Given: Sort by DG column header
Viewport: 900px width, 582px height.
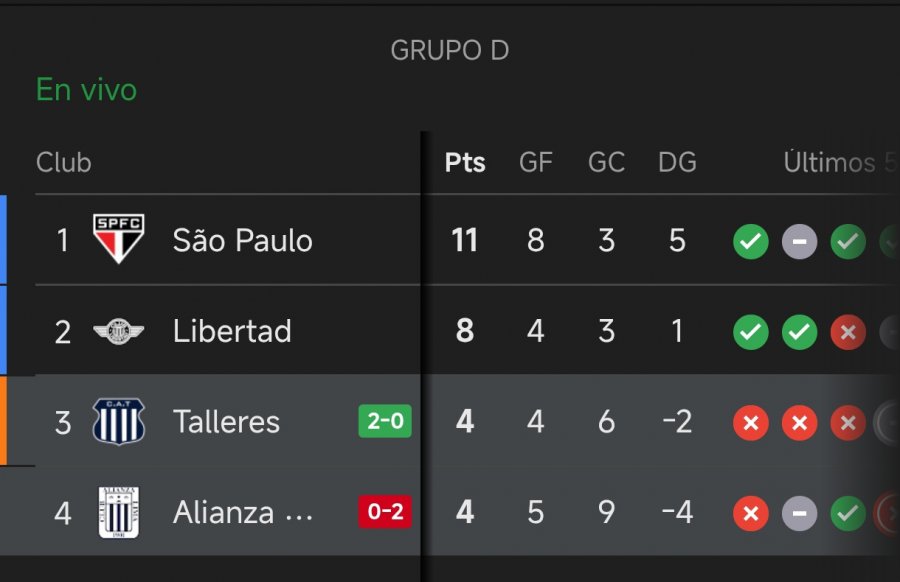Looking at the screenshot, I should [677, 163].
